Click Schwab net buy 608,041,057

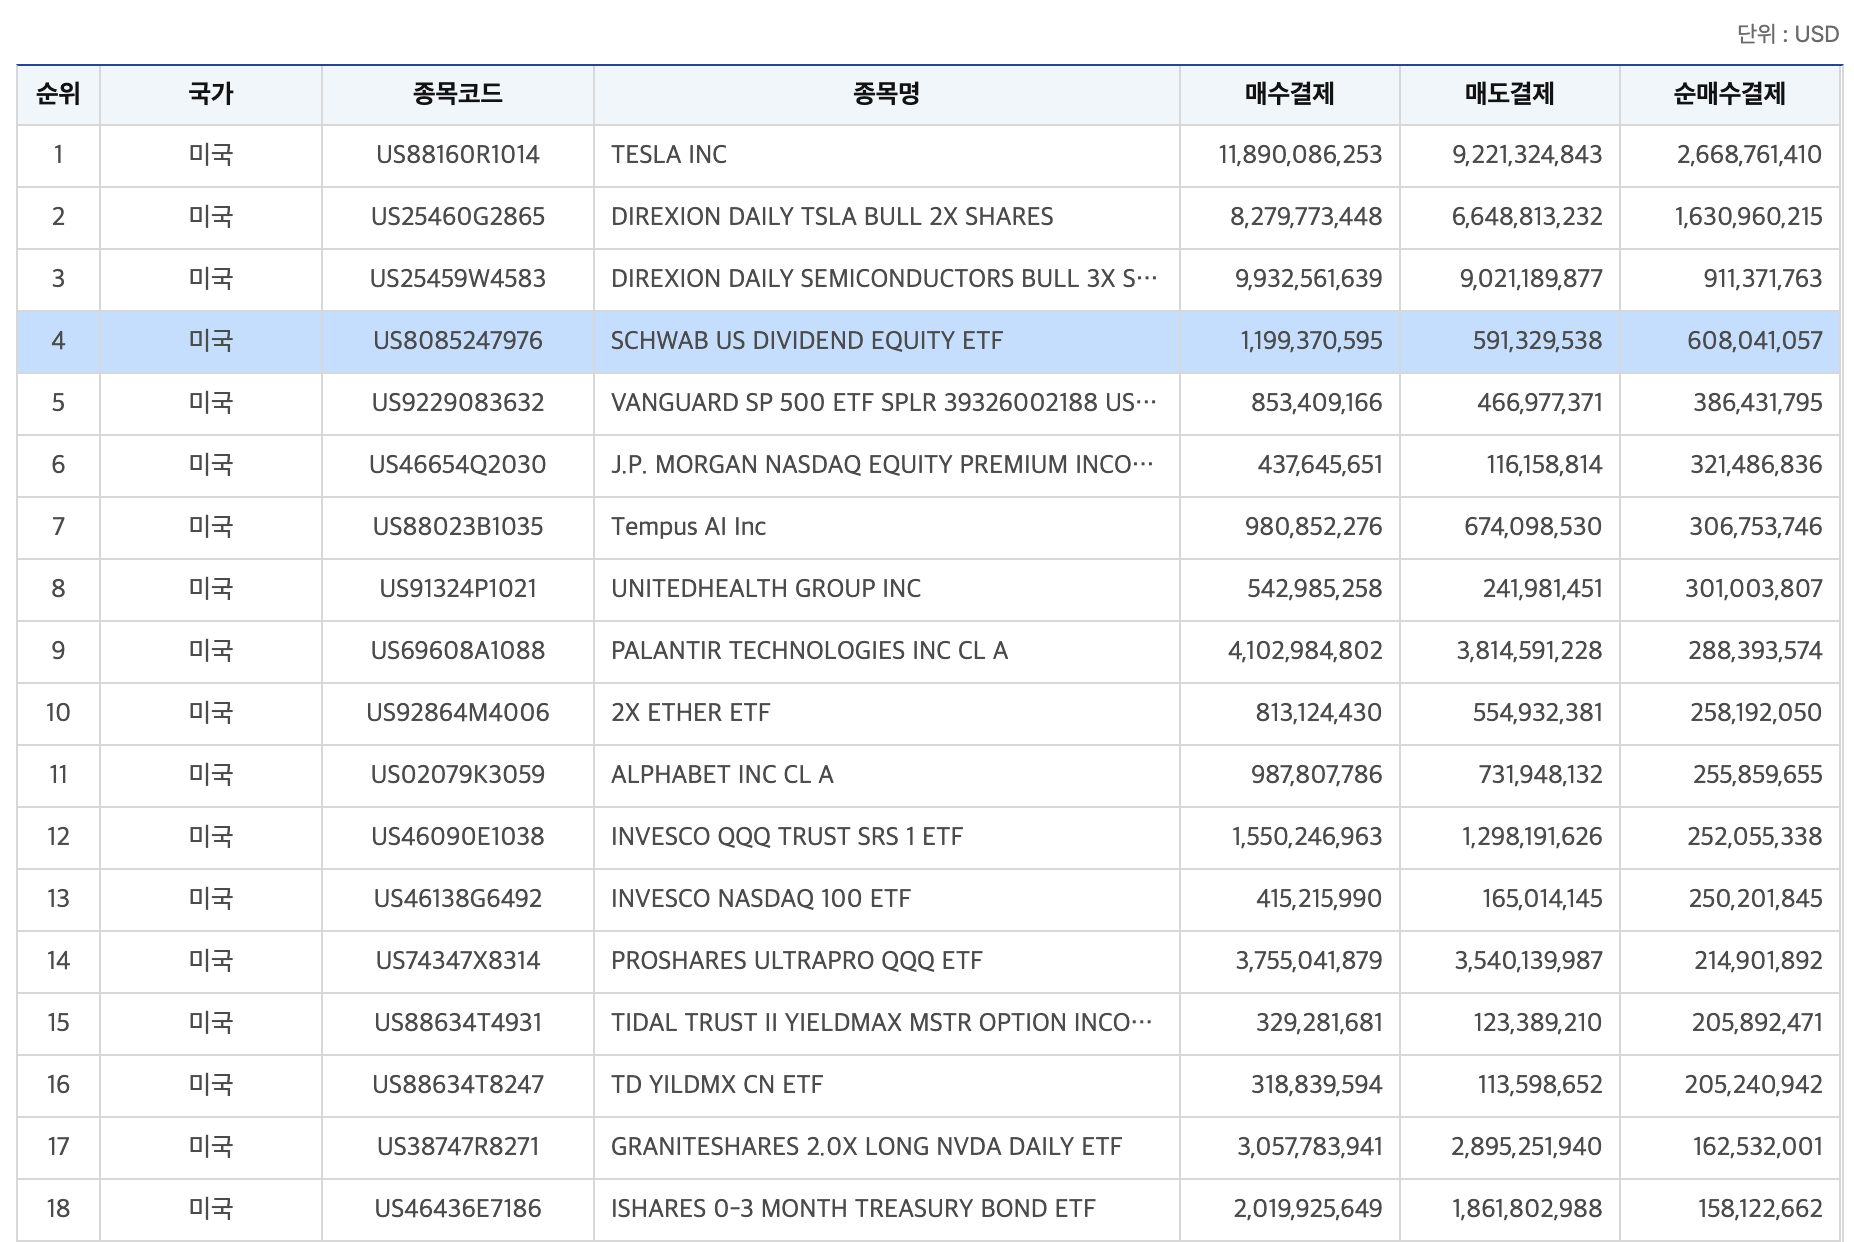click(x=1755, y=341)
